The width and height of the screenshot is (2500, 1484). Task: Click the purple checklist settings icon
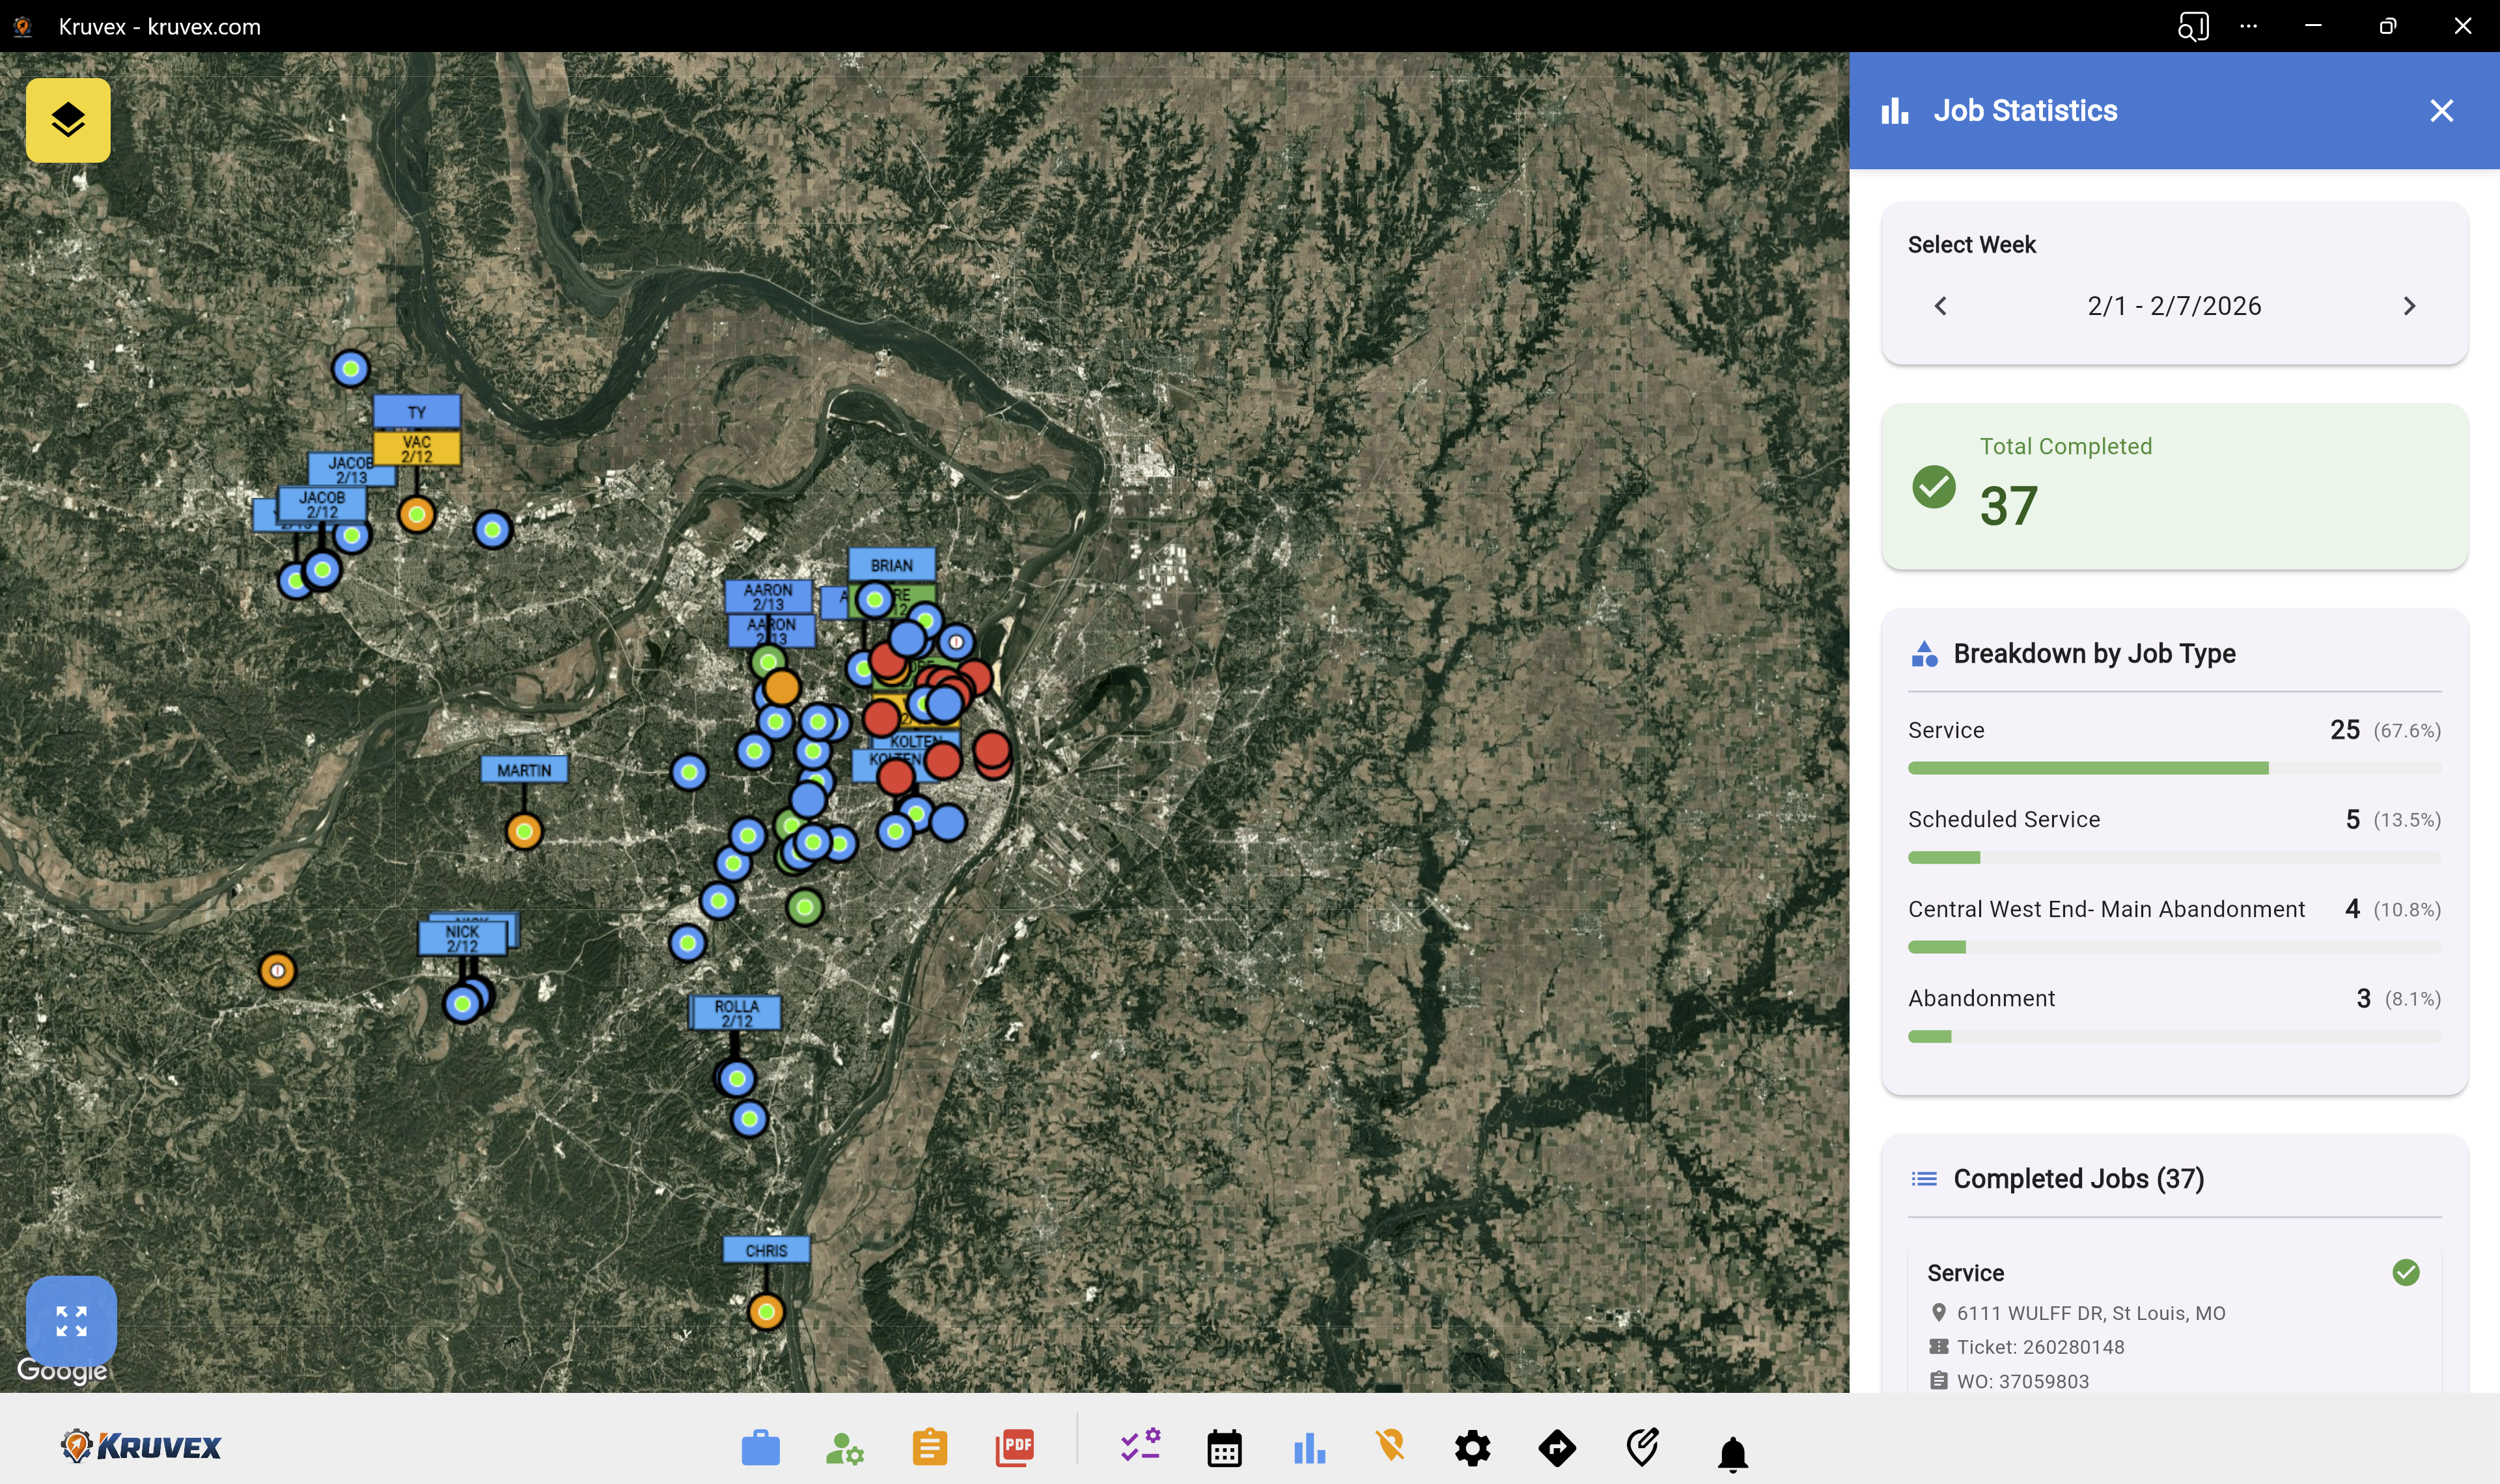tap(1140, 1445)
